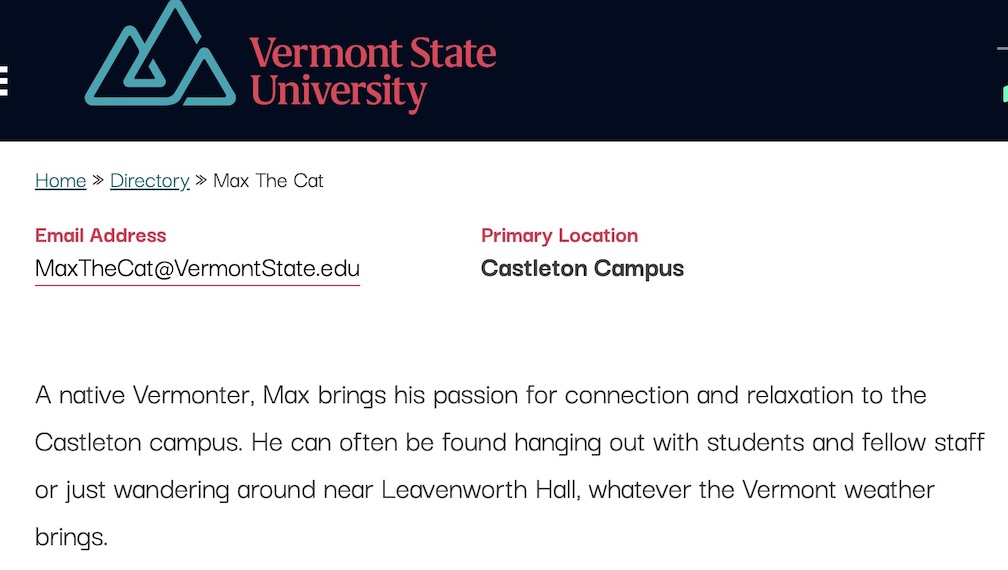Click the final word "brings." in the bio
The image size is (1008, 570).
[71, 537]
